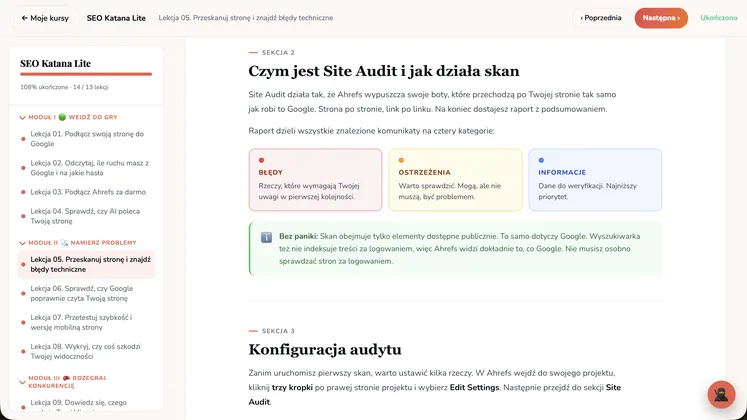This screenshot has width=747, height=420.
Task: Click the Ukończono completion link
Action: click(718, 18)
